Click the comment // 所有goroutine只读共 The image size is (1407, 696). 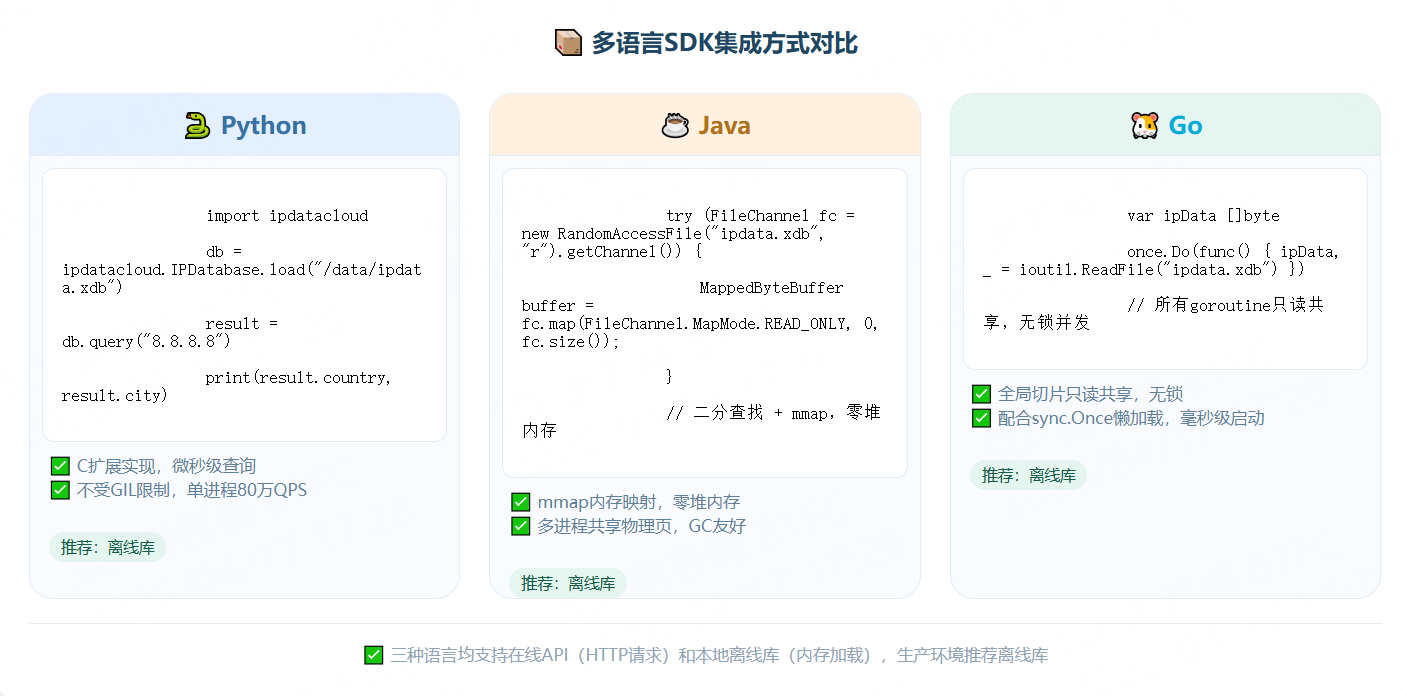pyautogui.click(x=1225, y=304)
